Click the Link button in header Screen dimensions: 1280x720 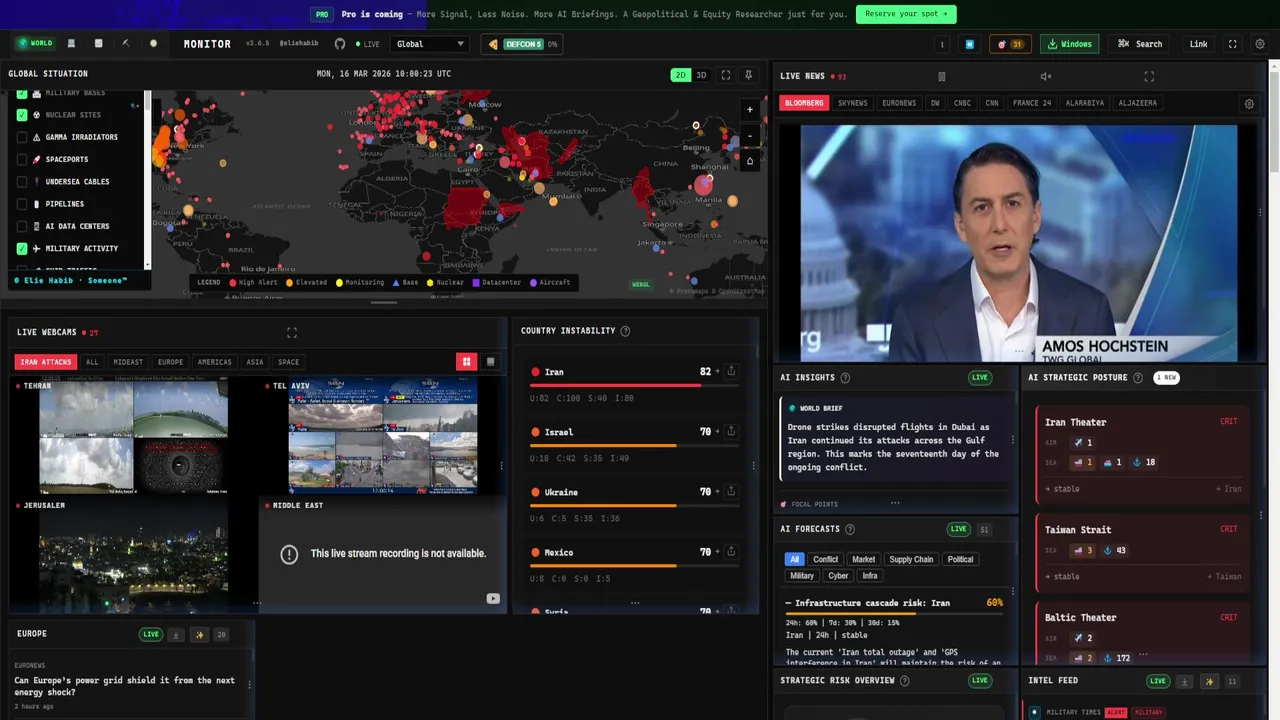click(x=1198, y=44)
